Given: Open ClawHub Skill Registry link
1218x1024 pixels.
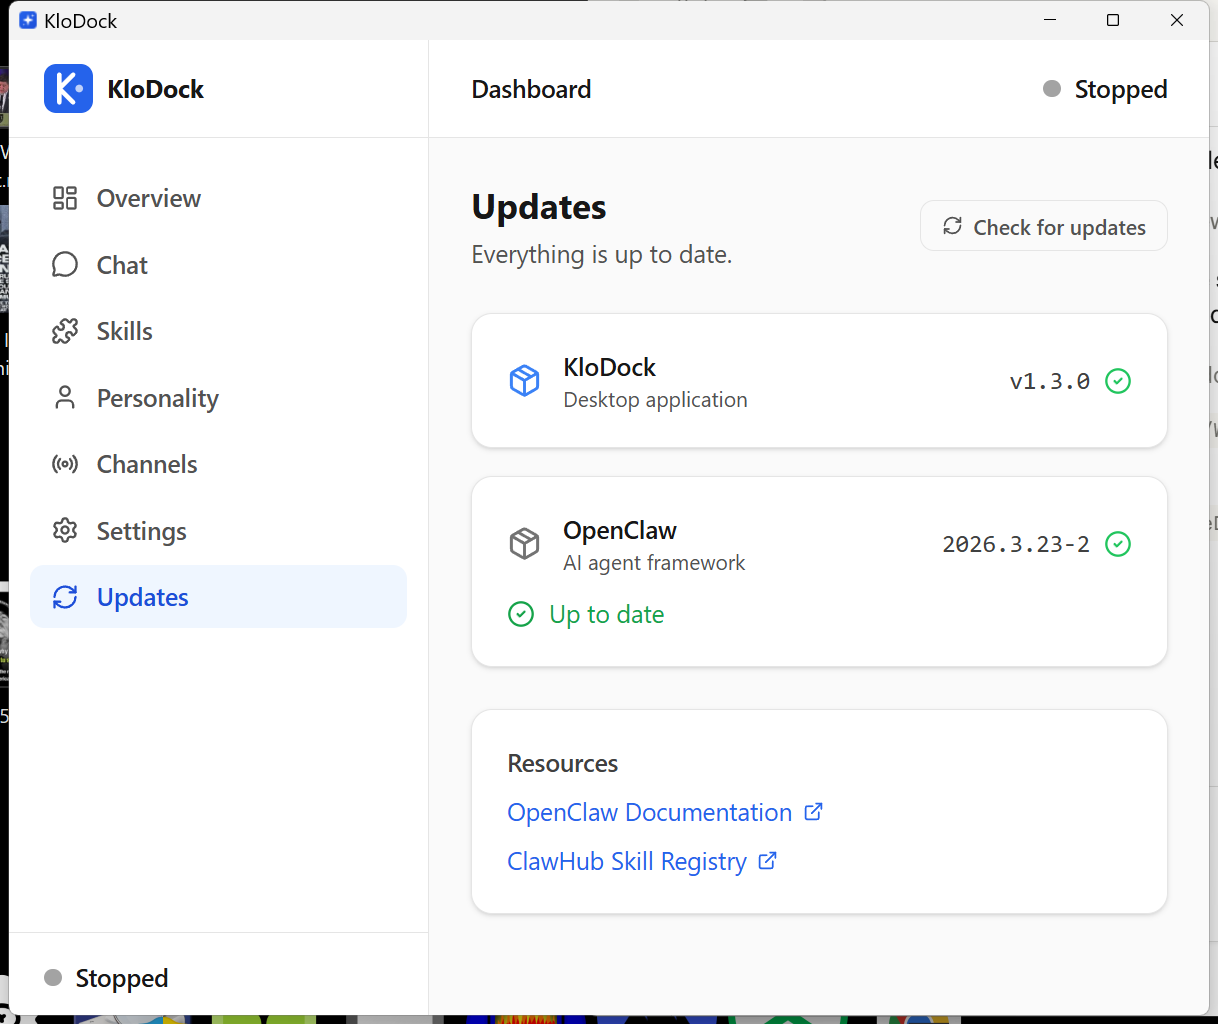Looking at the screenshot, I should (x=627, y=861).
